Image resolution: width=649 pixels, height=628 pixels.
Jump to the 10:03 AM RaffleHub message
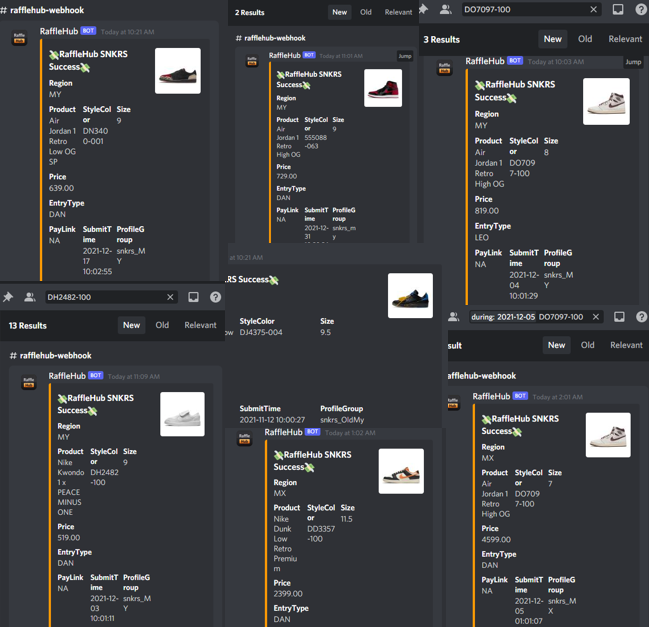tap(633, 62)
